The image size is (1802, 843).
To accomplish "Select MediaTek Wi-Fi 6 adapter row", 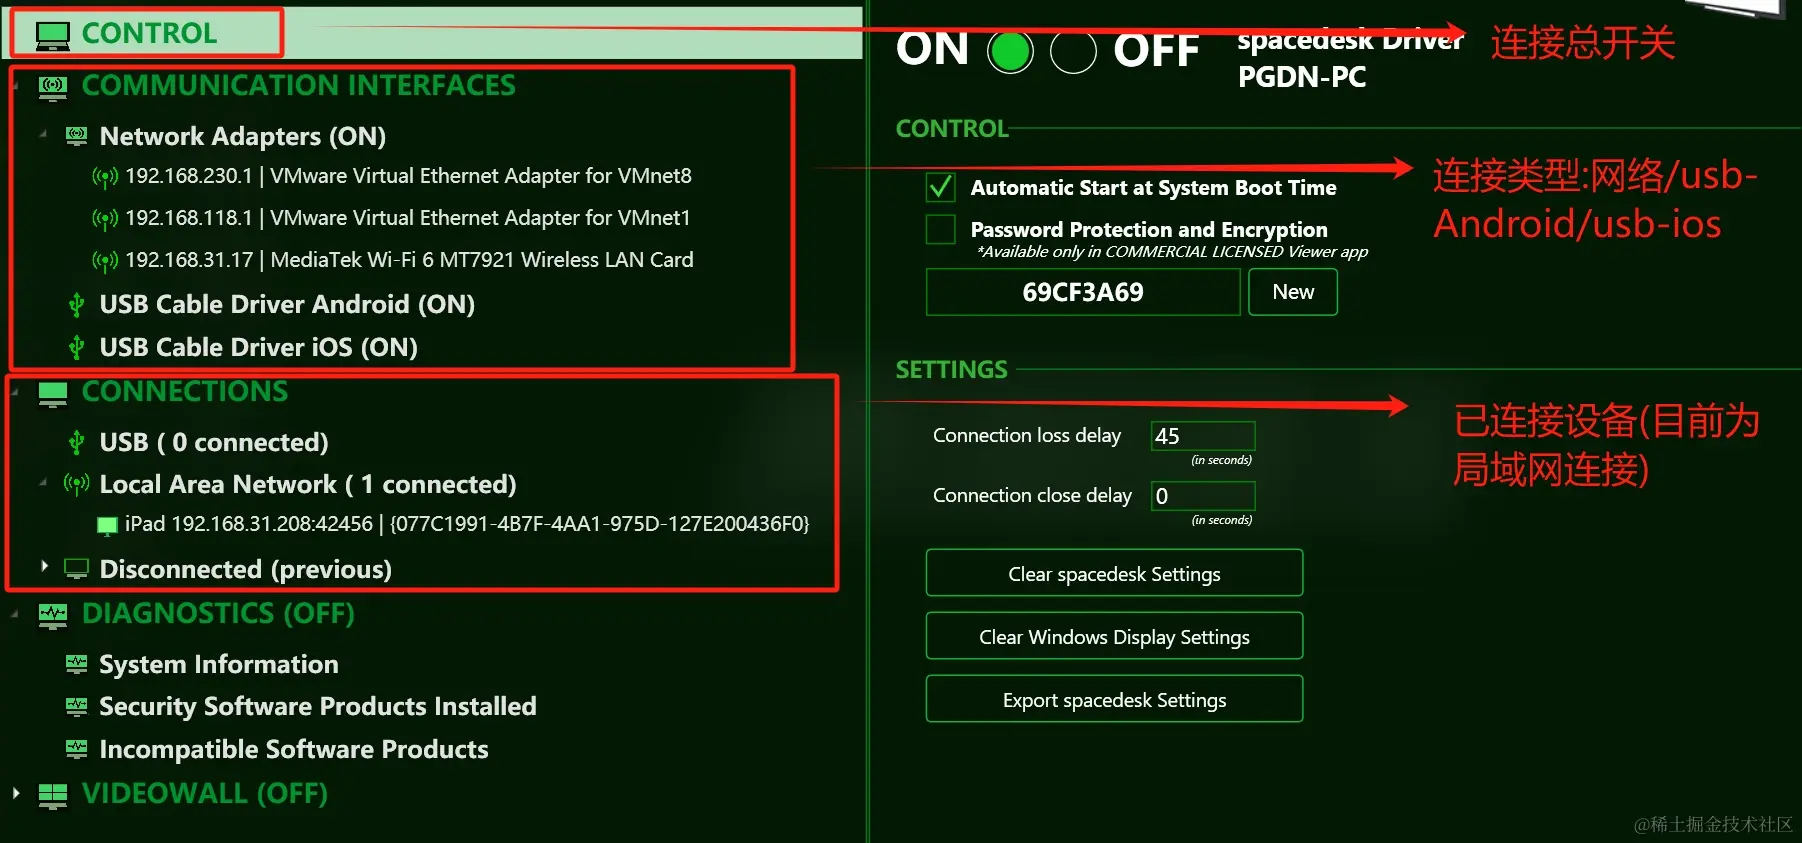I will (409, 260).
